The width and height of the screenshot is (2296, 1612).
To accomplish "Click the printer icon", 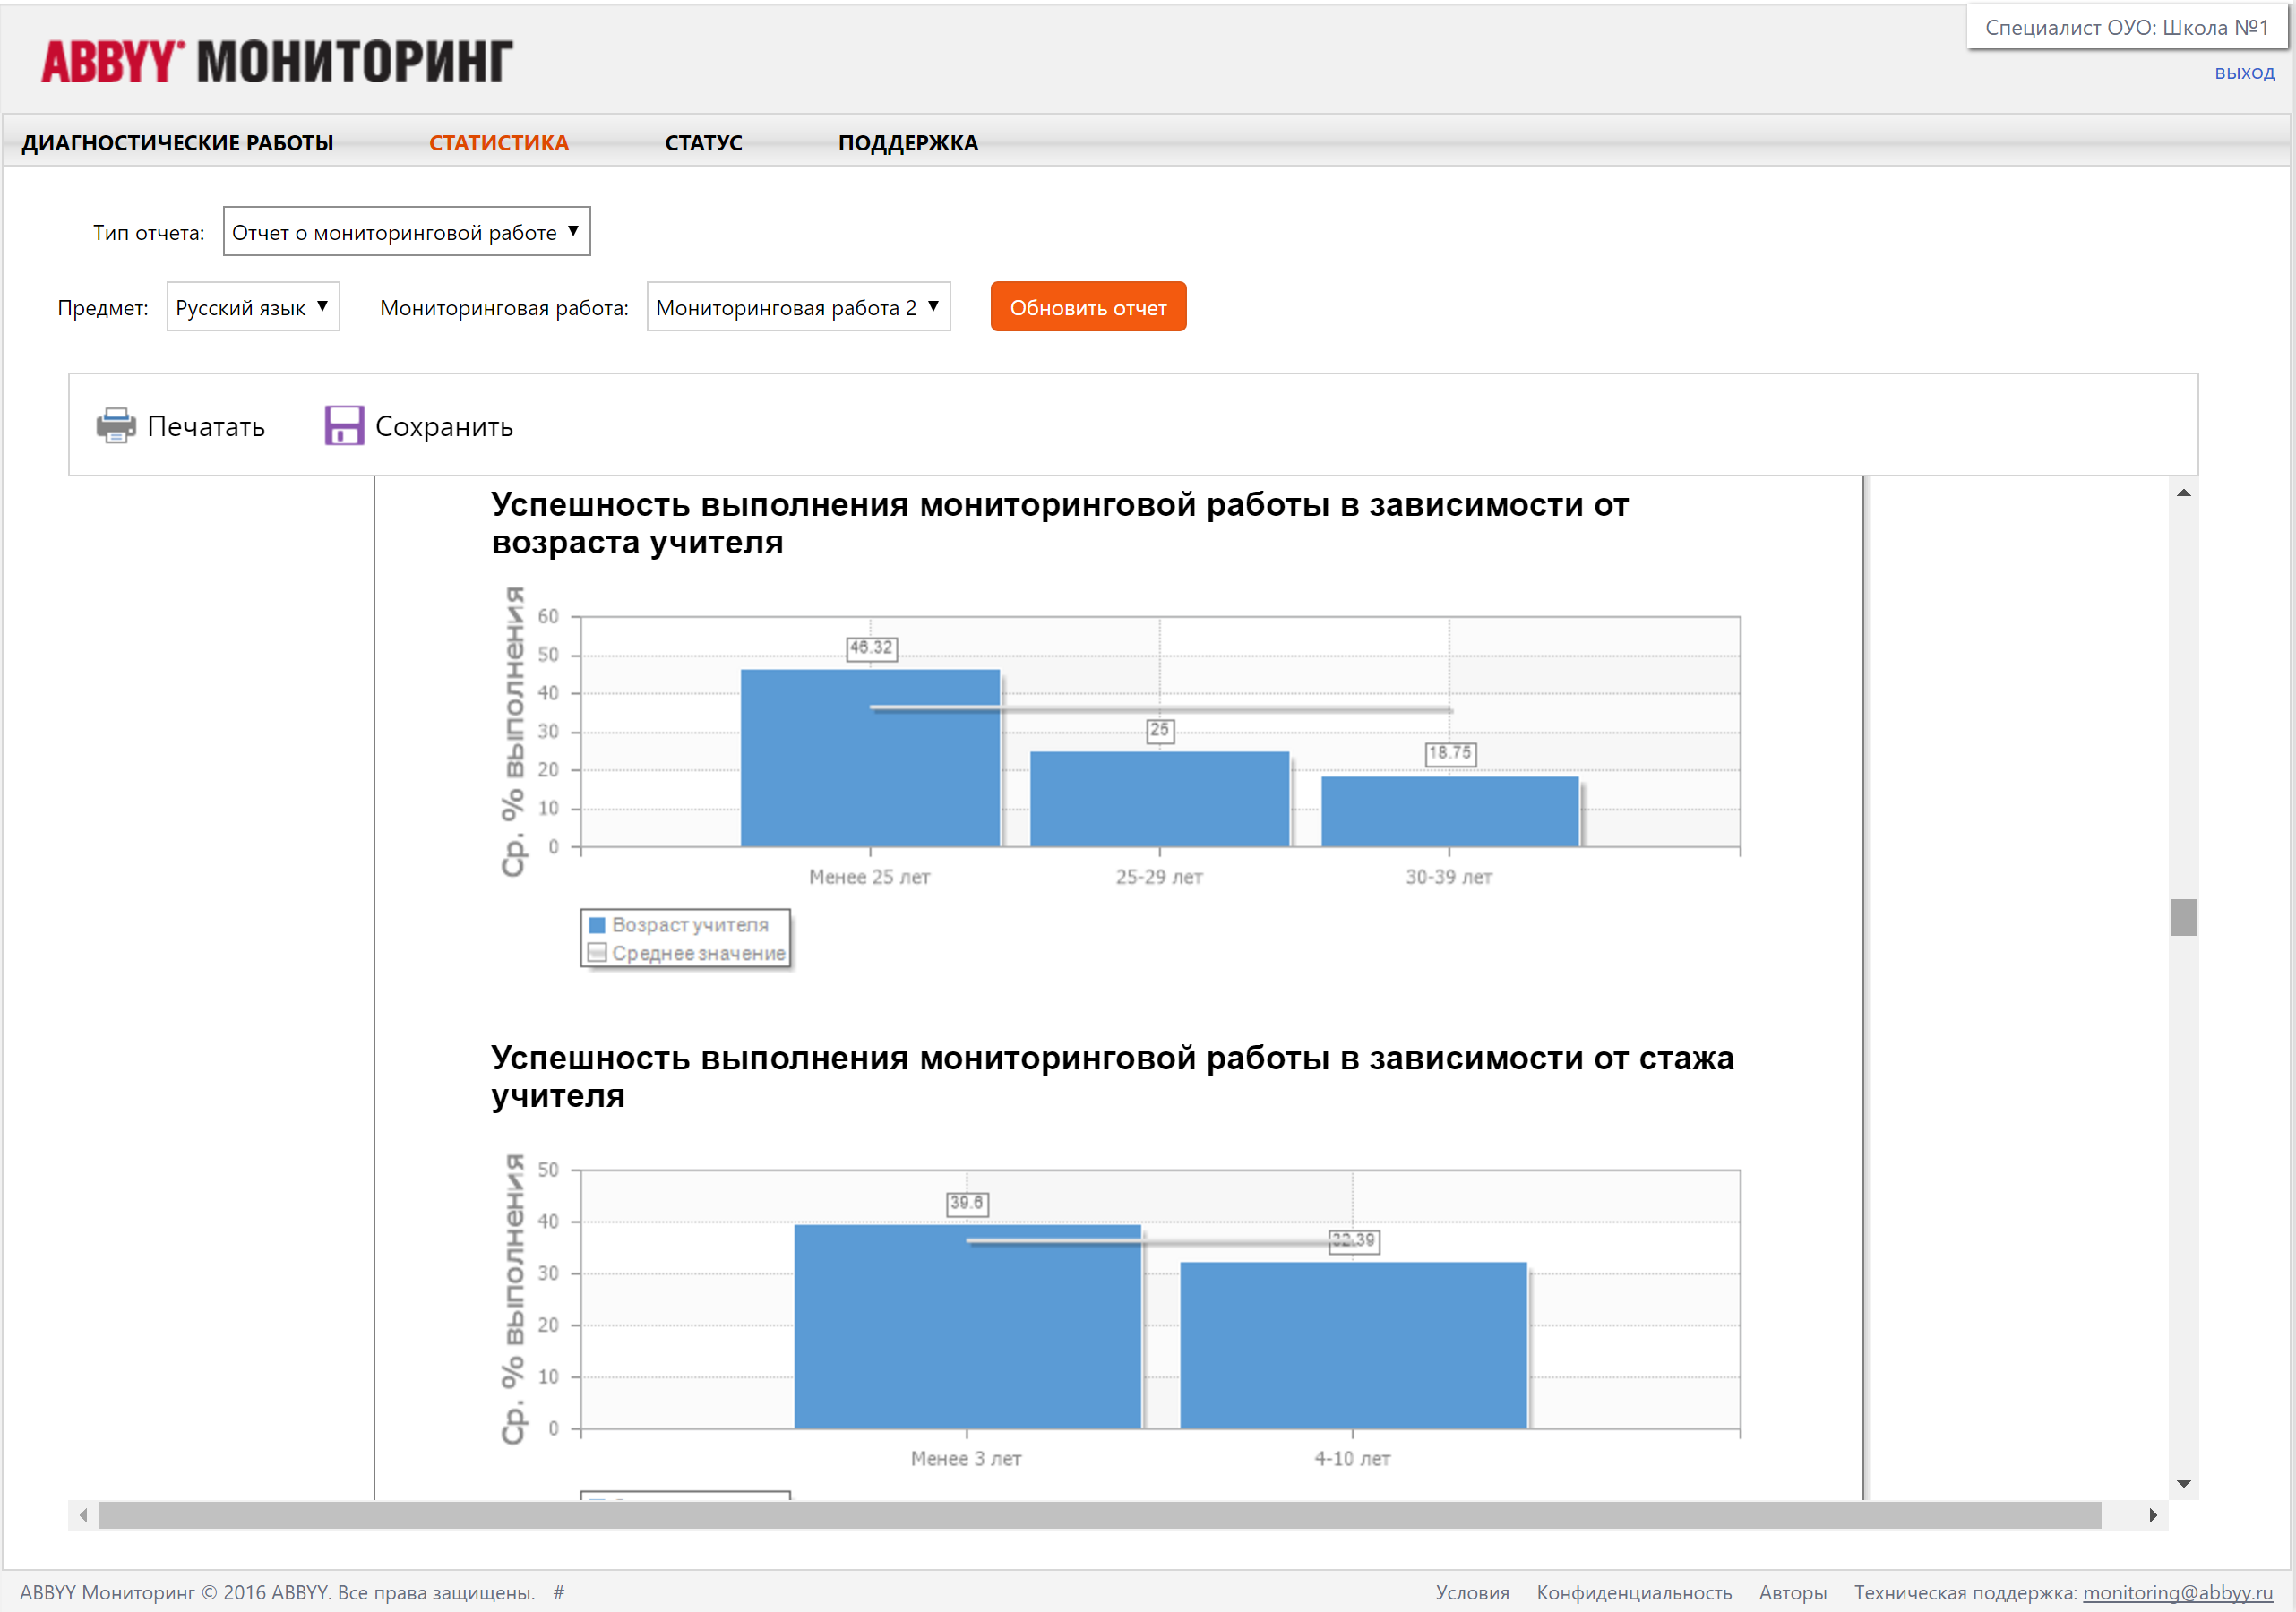I will coord(116,426).
